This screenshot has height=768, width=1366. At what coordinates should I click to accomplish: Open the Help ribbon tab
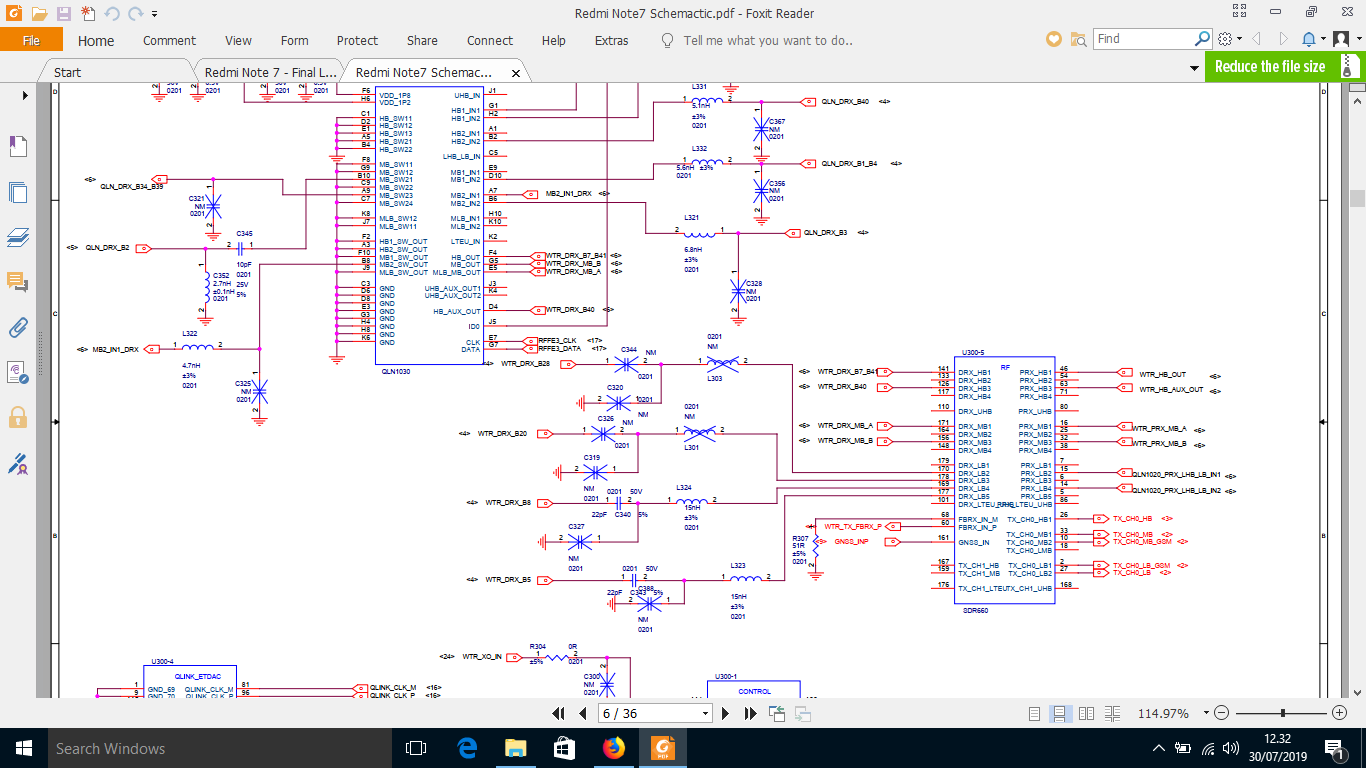pos(554,41)
